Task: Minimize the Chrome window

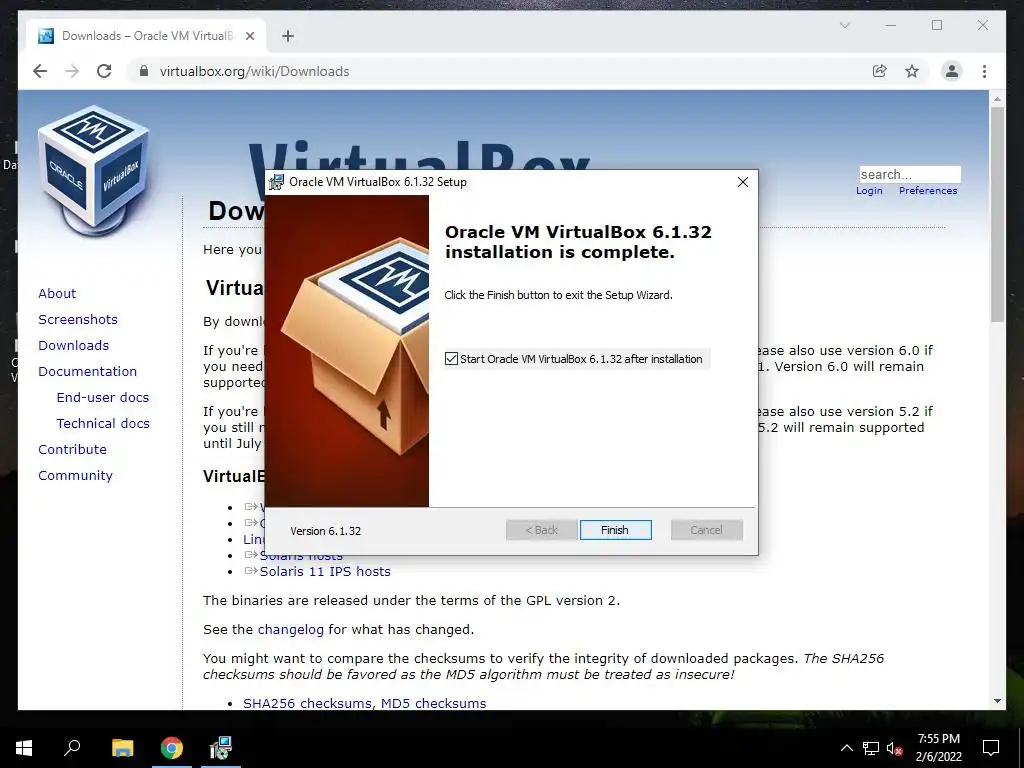Action: [x=891, y=25]
